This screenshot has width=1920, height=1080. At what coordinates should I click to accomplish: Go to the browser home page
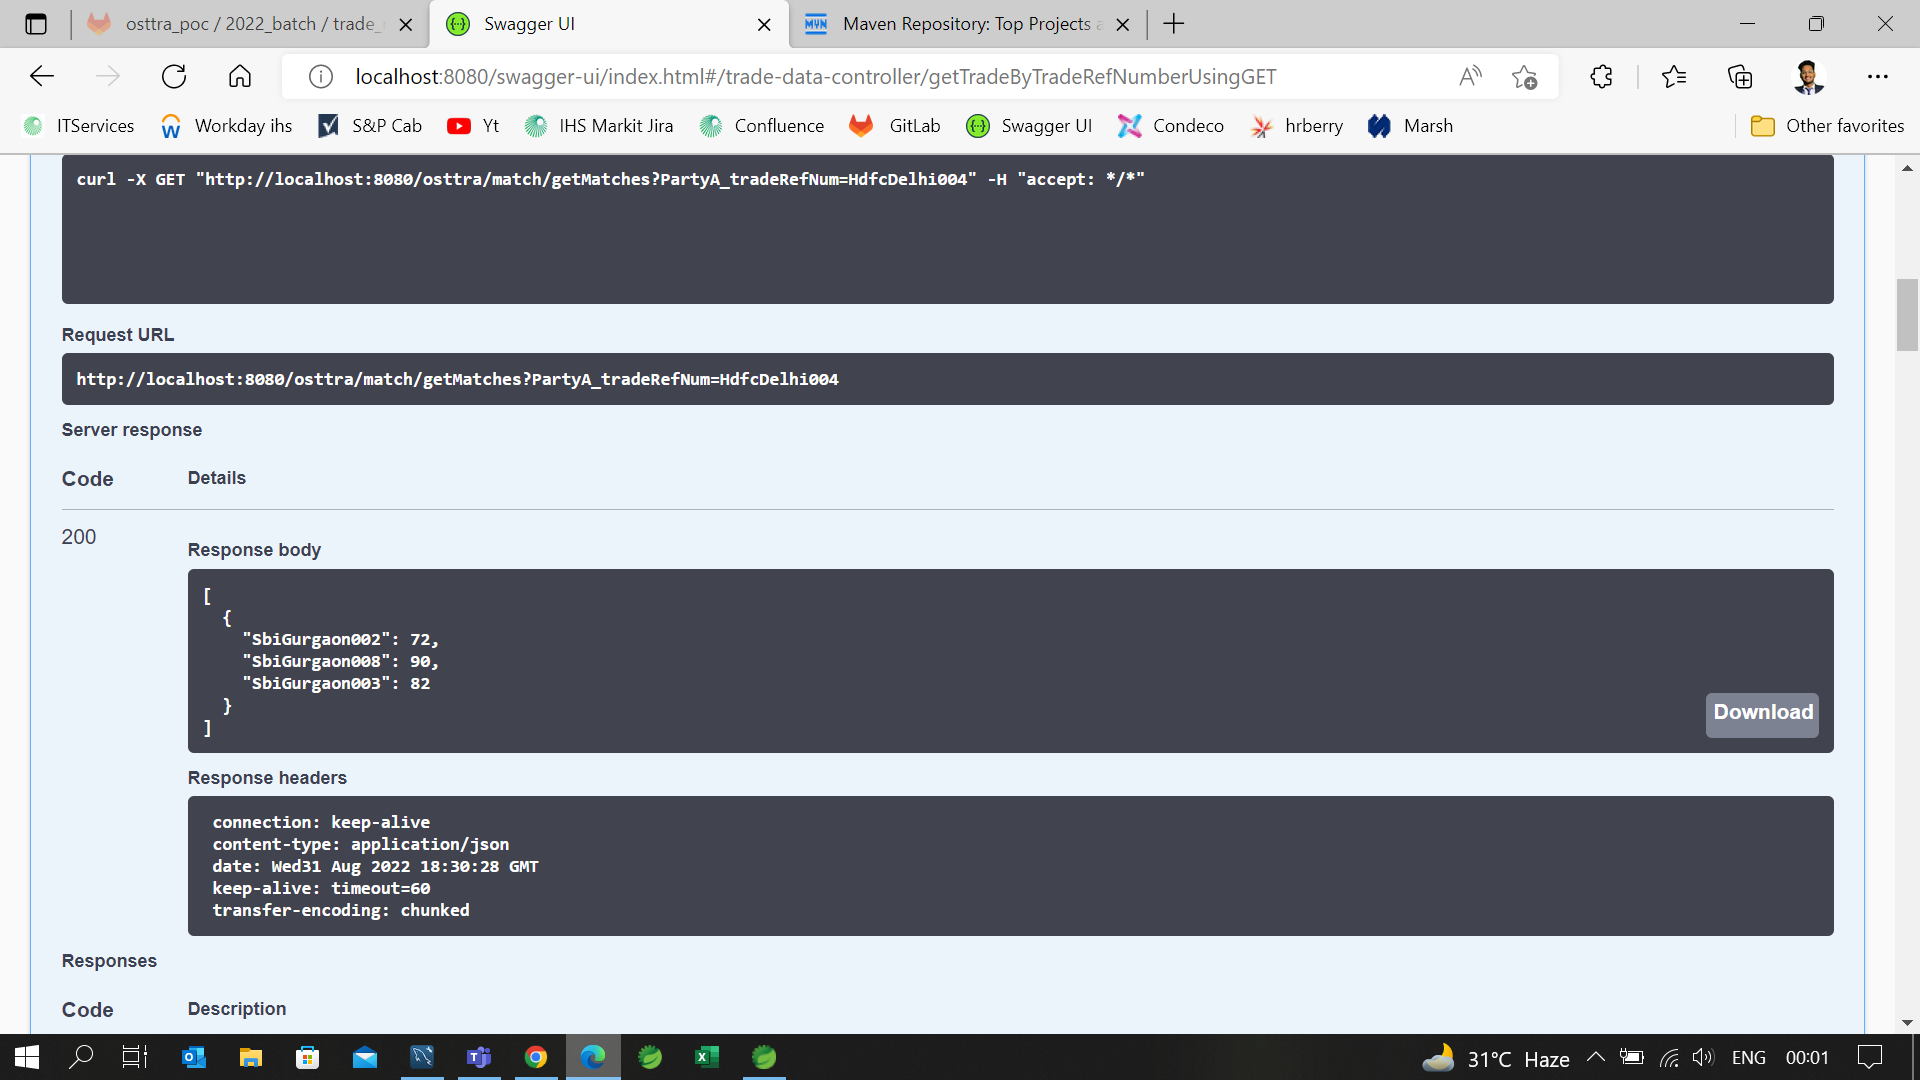240,76
